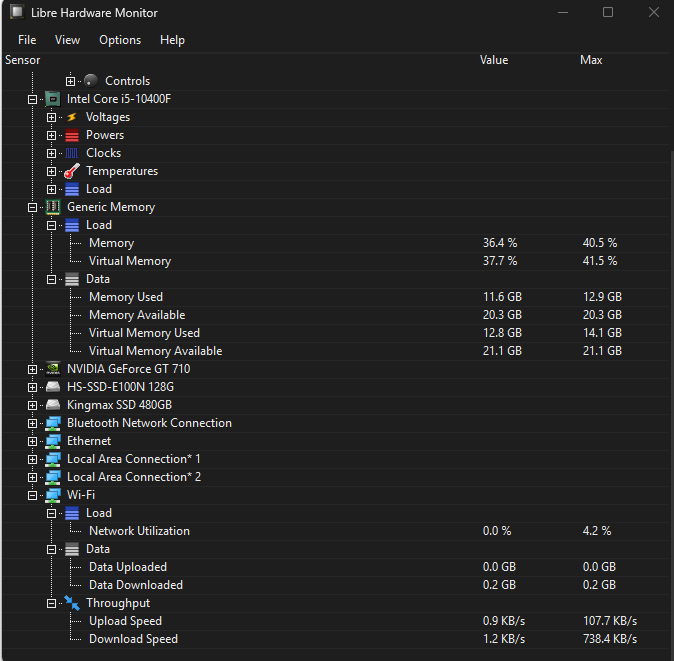The height and width of the screenshot is (661, 674).
Task: Open the File menu
Action: point(27,40)
